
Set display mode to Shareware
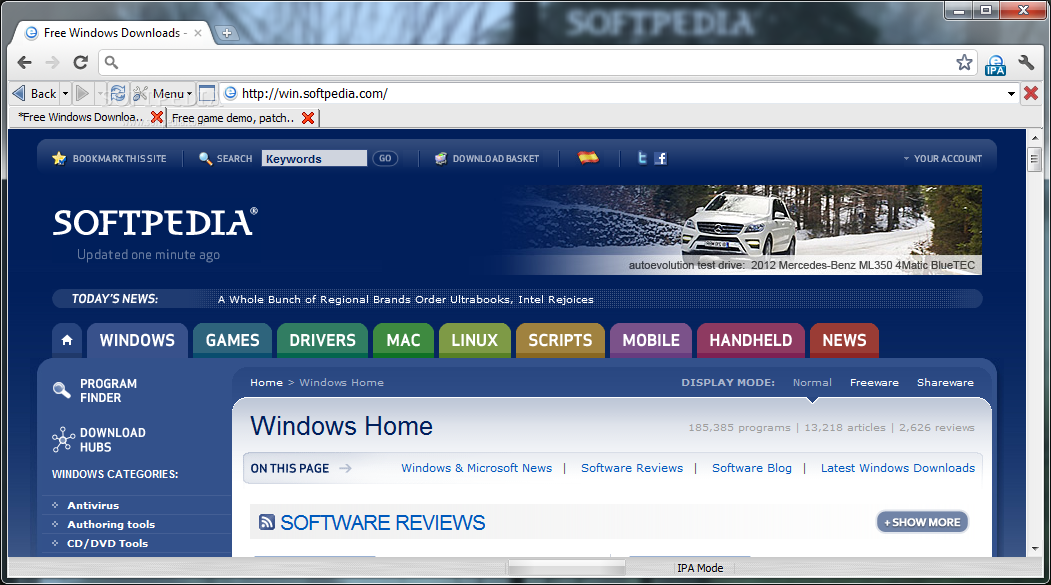pos(945,383)
